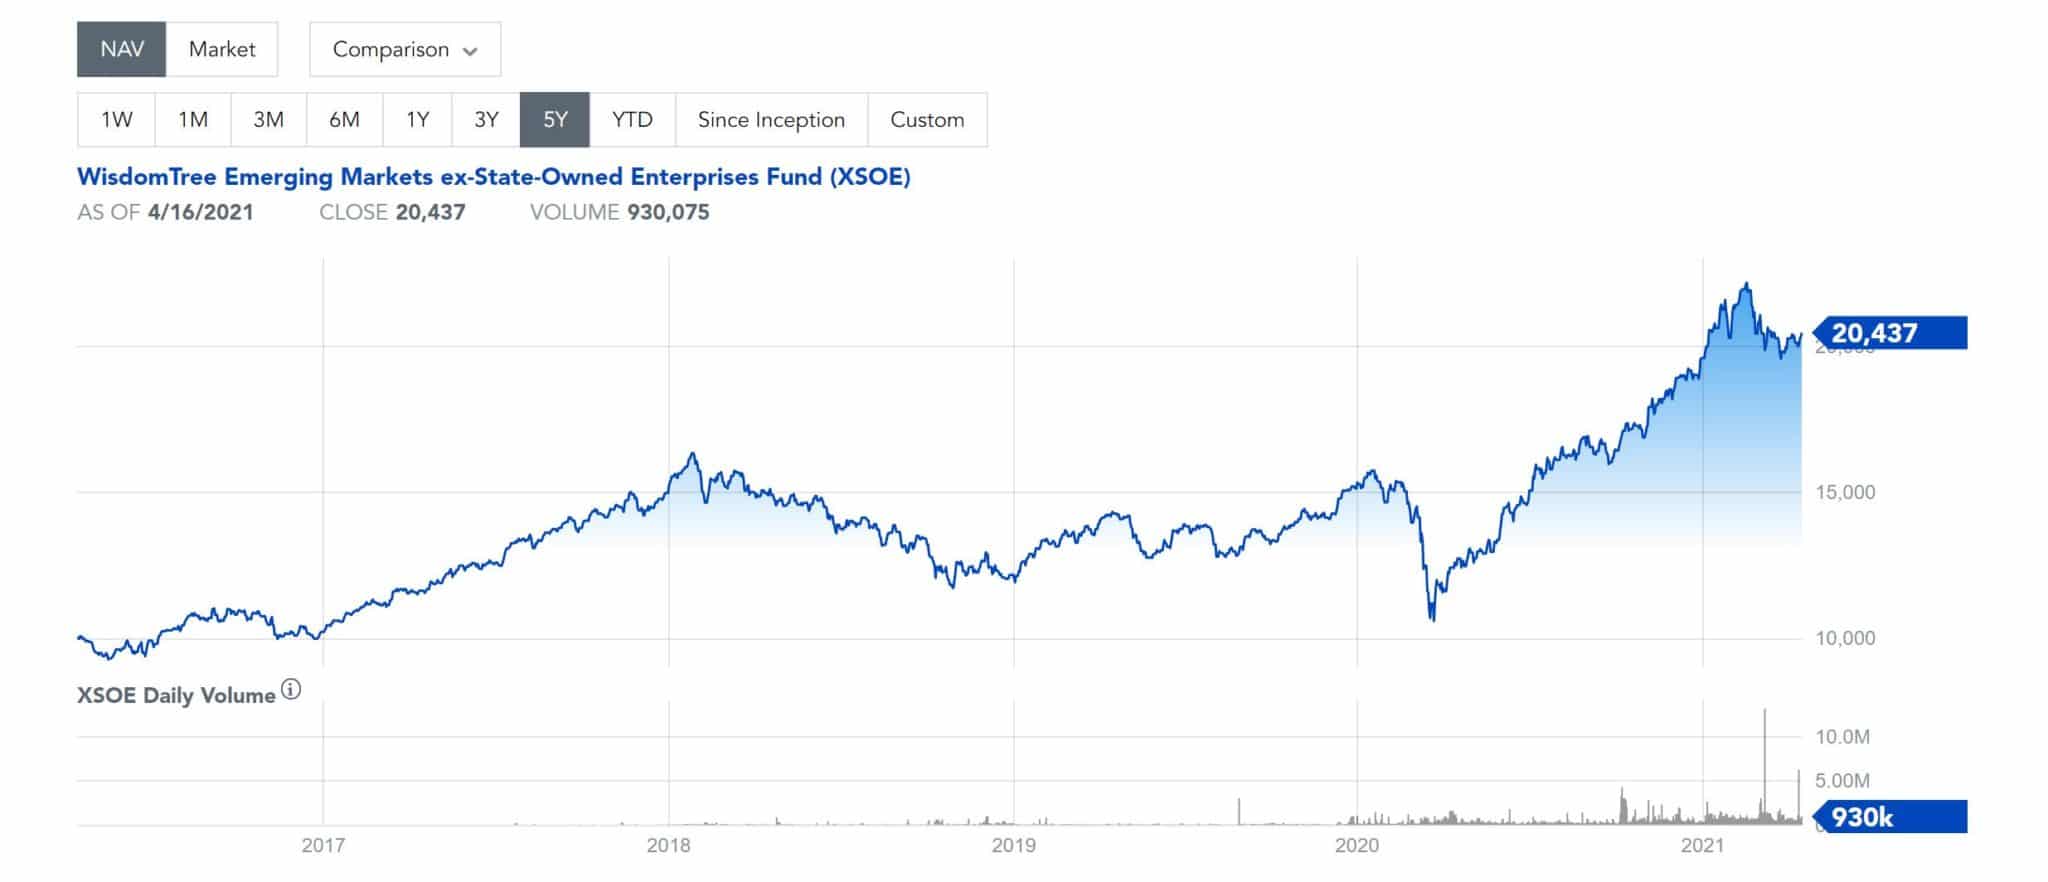The width and height of the screenshot is (2048, 882).
Task: Open the Comparison dropdown
Action: [x=404, y=49]
